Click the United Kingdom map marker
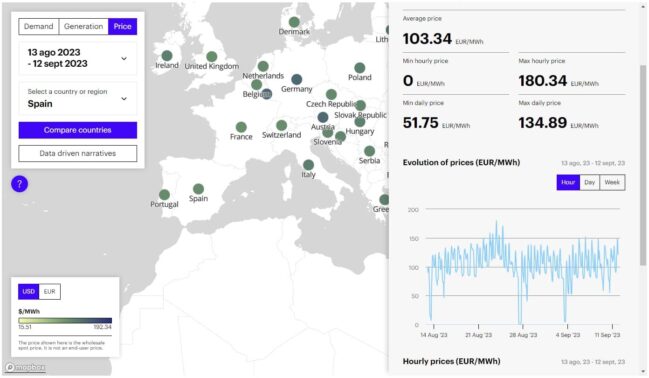This screenshot has width=649, height=378. [212, 56]
